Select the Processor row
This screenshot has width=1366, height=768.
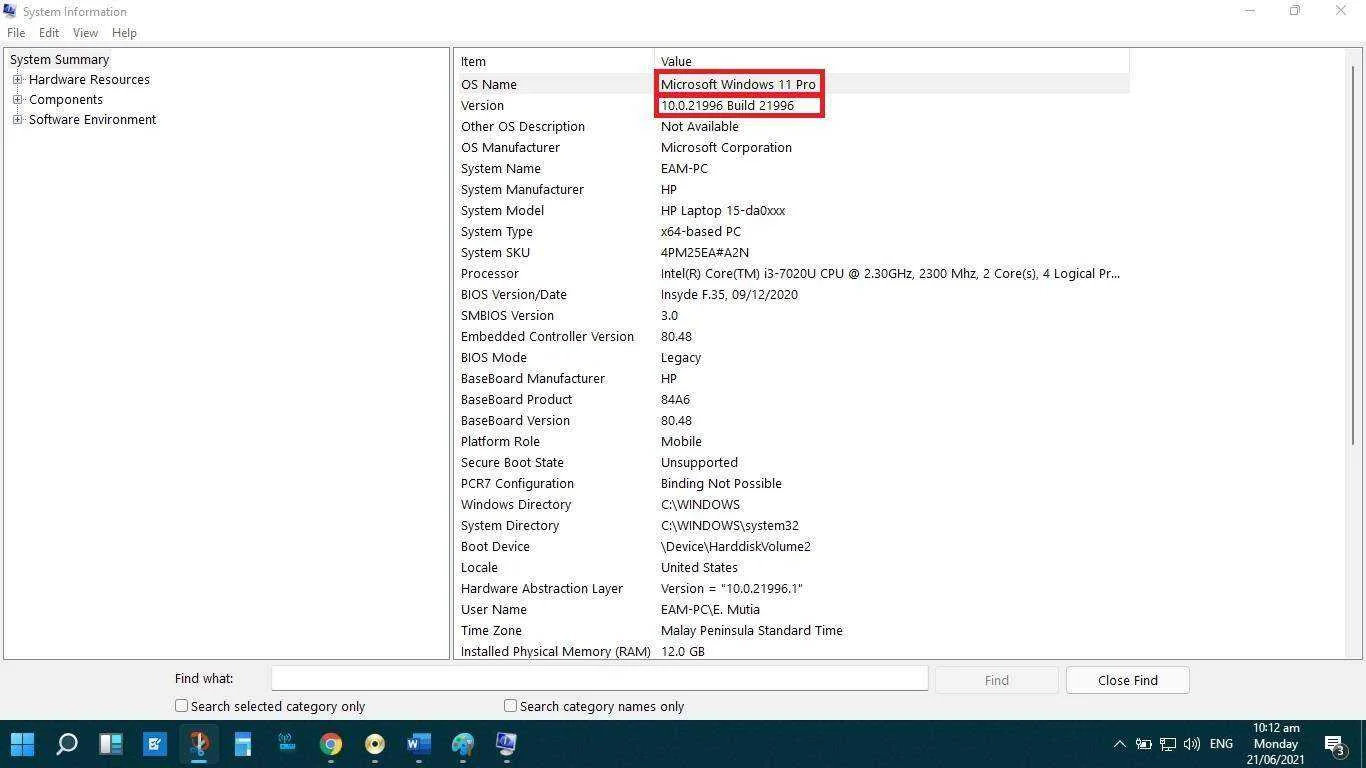pos(792,273)
